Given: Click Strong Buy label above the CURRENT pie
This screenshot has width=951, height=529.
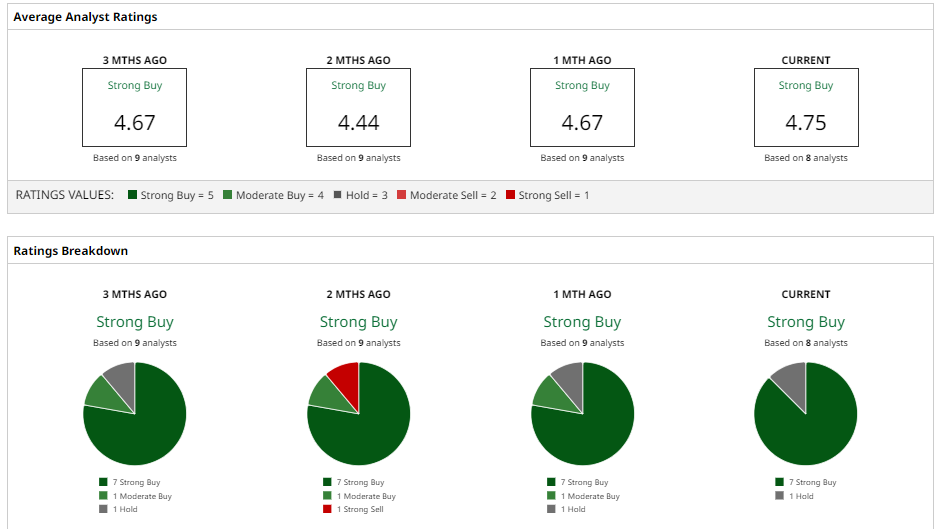Looking at the screenshot, I should coord(806,322).
